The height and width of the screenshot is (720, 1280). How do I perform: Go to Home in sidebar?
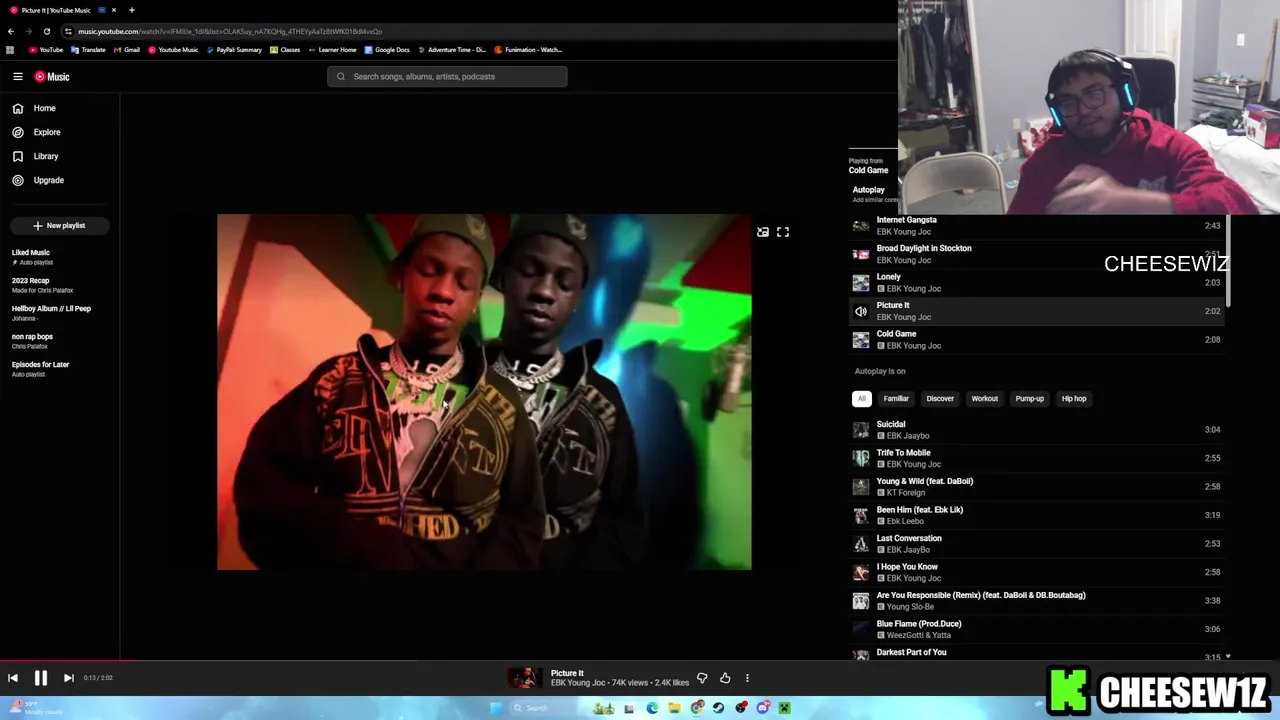tap(44, 108)
